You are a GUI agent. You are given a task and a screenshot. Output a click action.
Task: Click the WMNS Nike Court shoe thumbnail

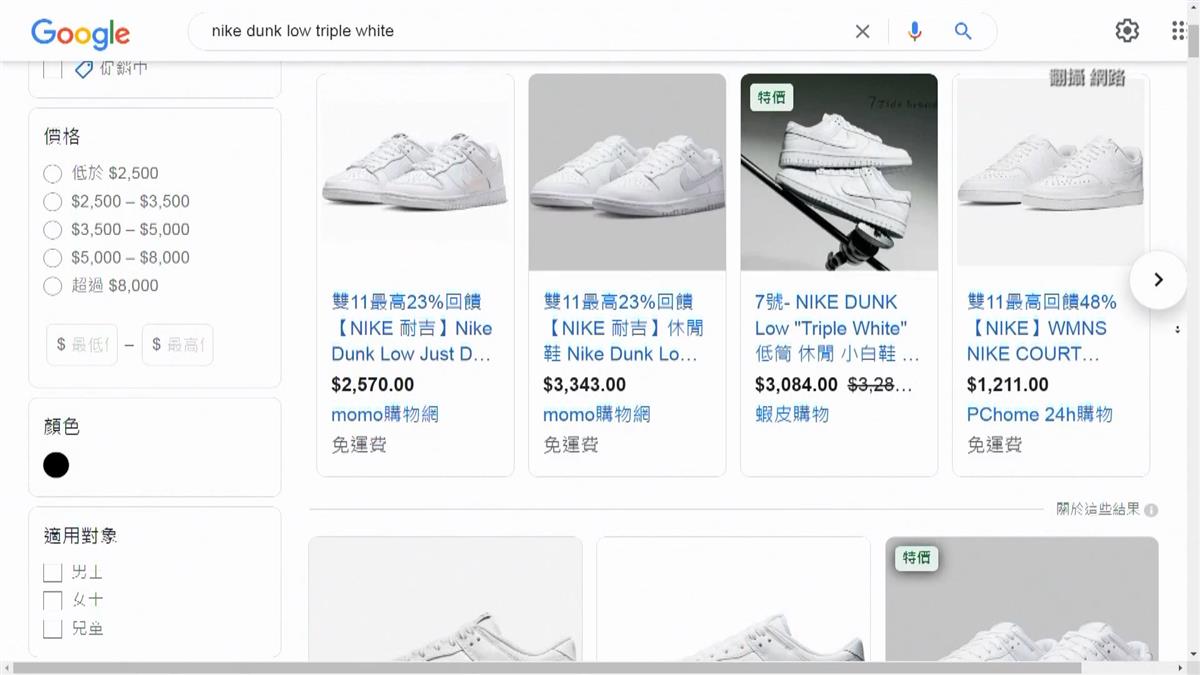(1050, 172)
